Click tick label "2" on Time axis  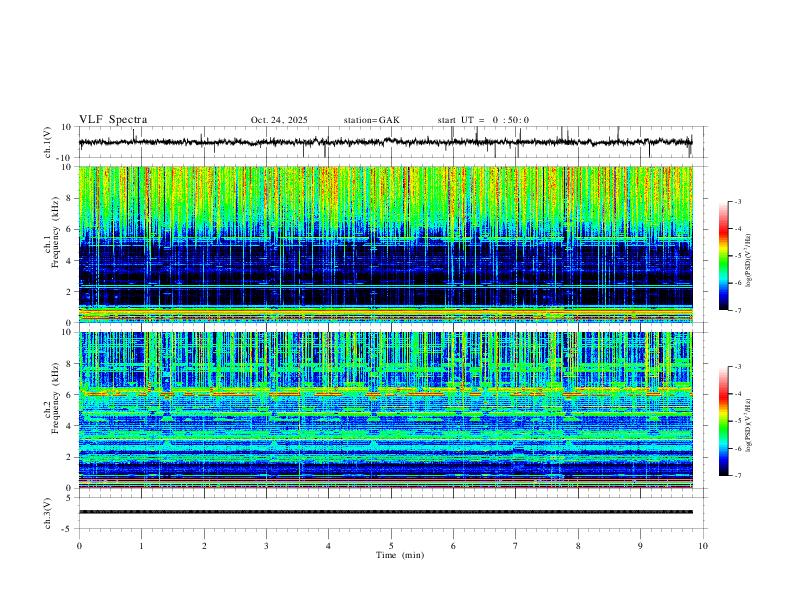[x=204, y=546]
